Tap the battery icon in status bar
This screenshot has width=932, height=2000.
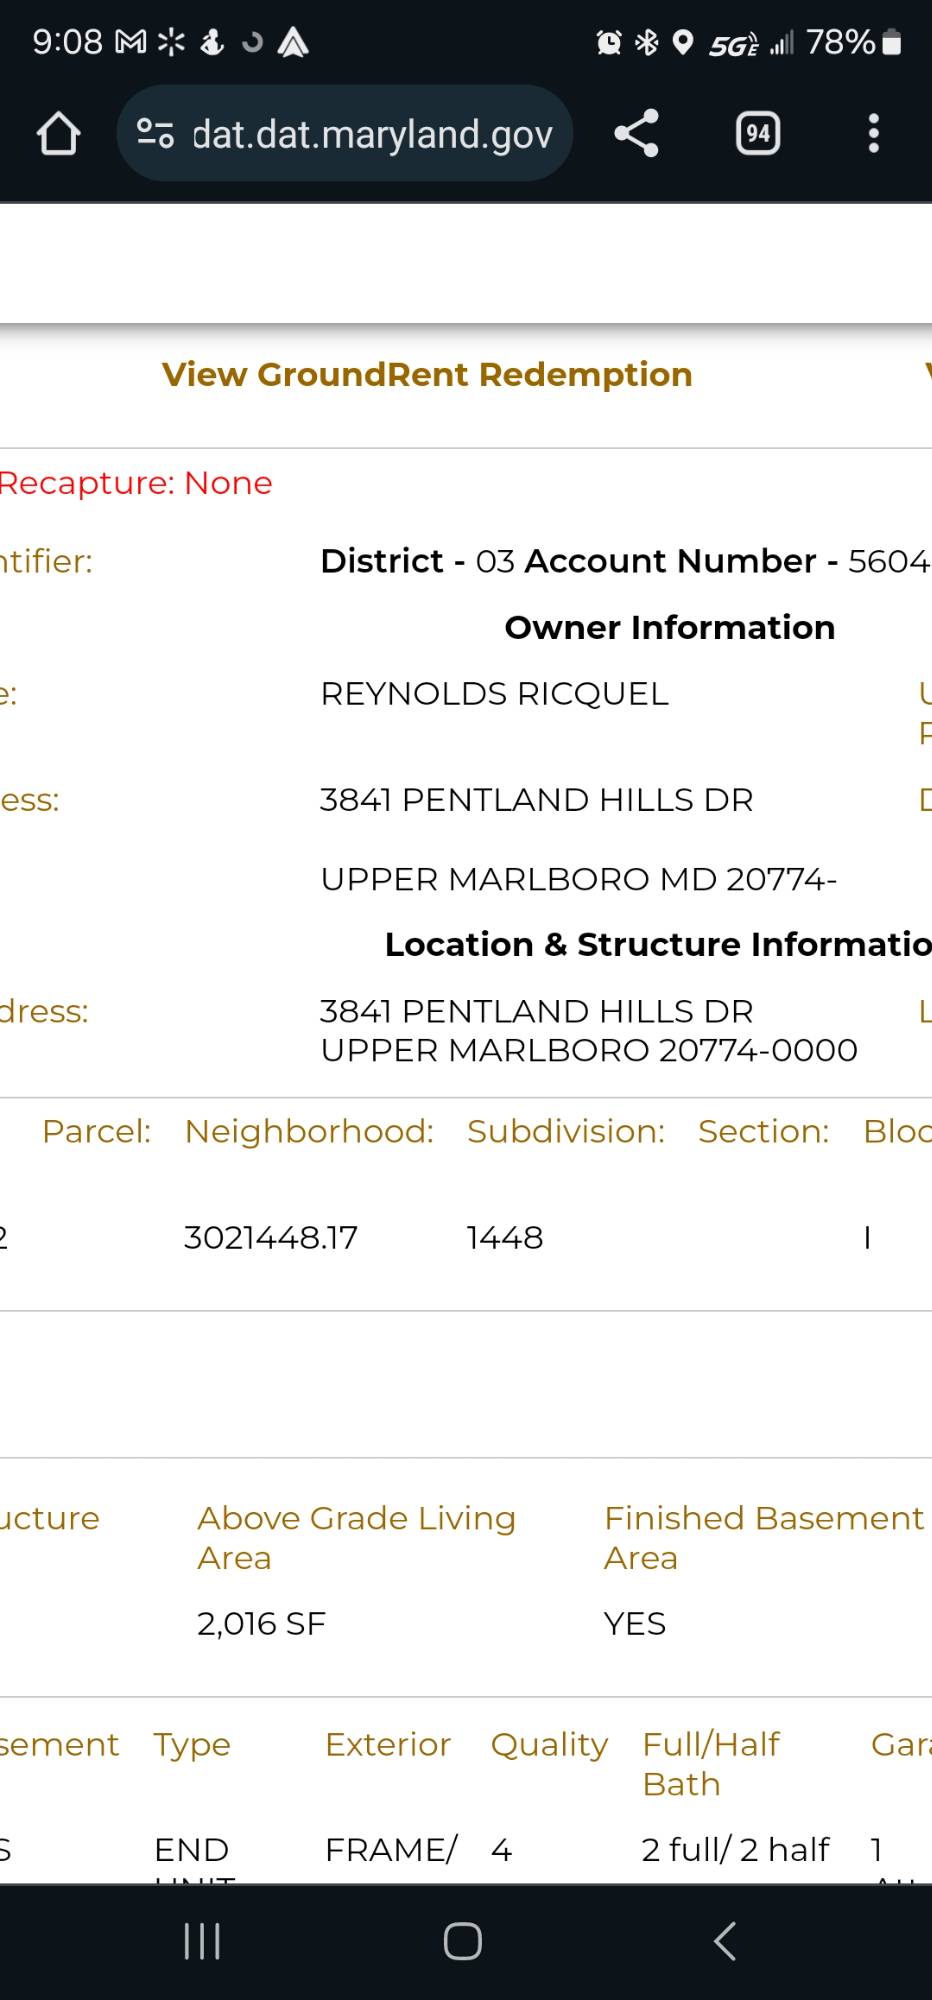[893, 43]
